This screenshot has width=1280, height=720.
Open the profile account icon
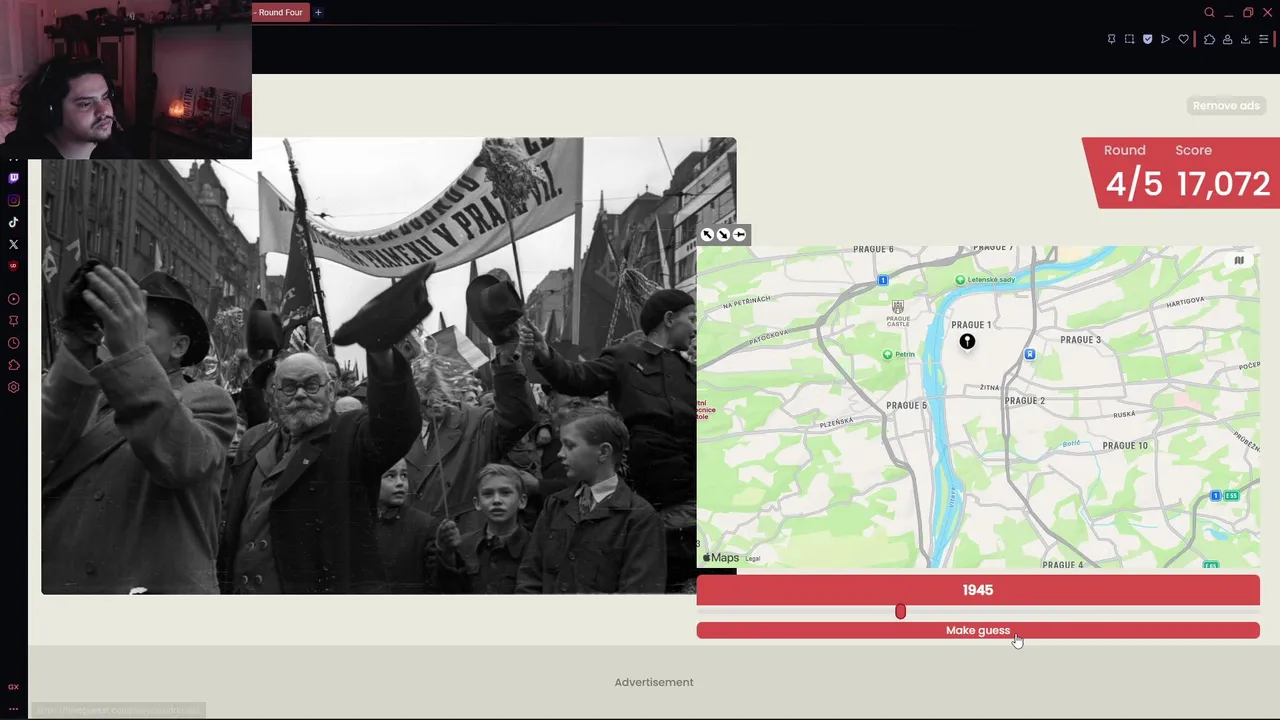coord(1227,39)
